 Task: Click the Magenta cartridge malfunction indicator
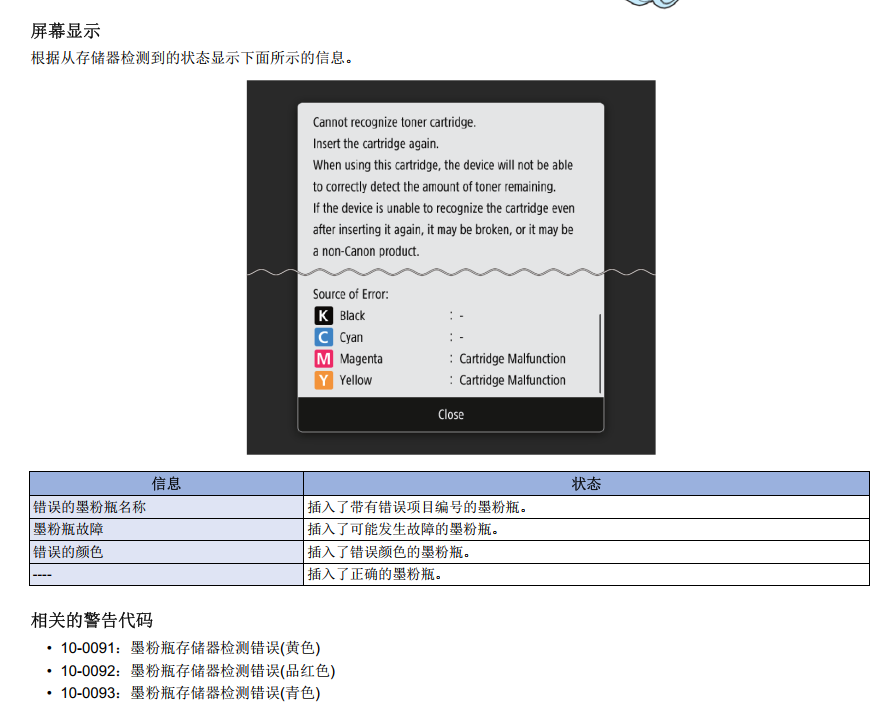click(513, 359)
